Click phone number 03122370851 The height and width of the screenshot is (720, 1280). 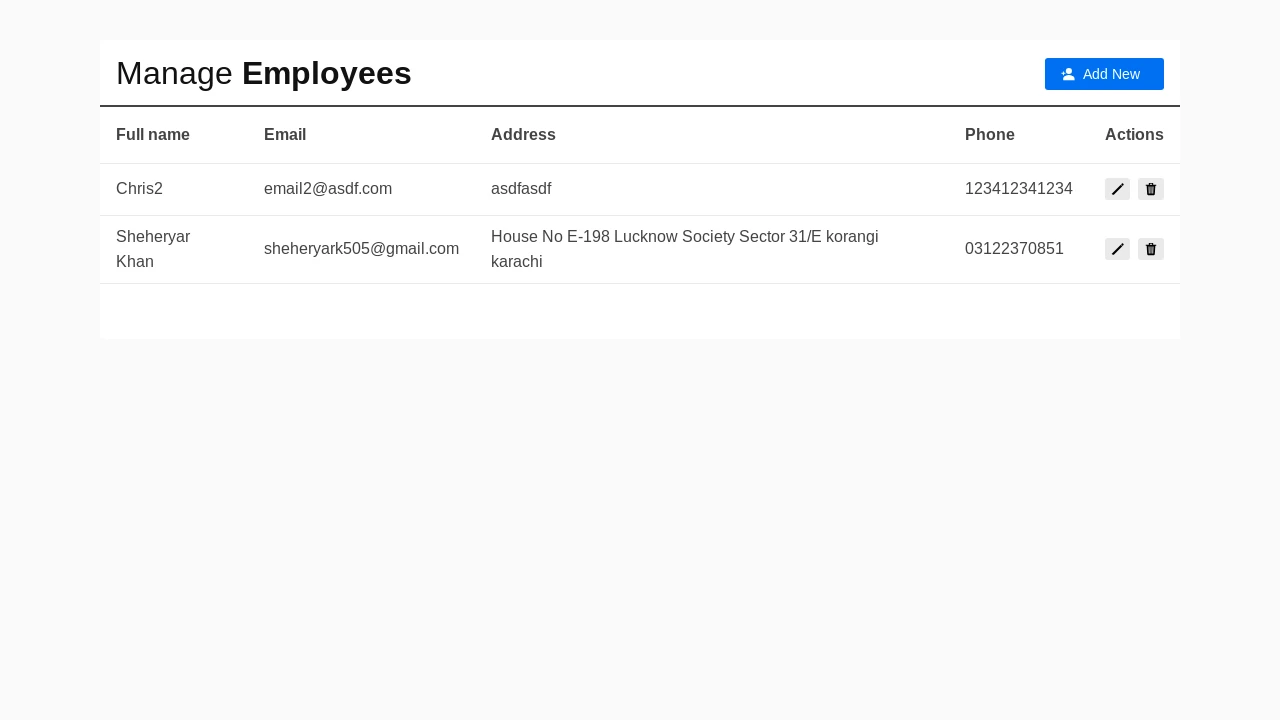point(1014,249)
